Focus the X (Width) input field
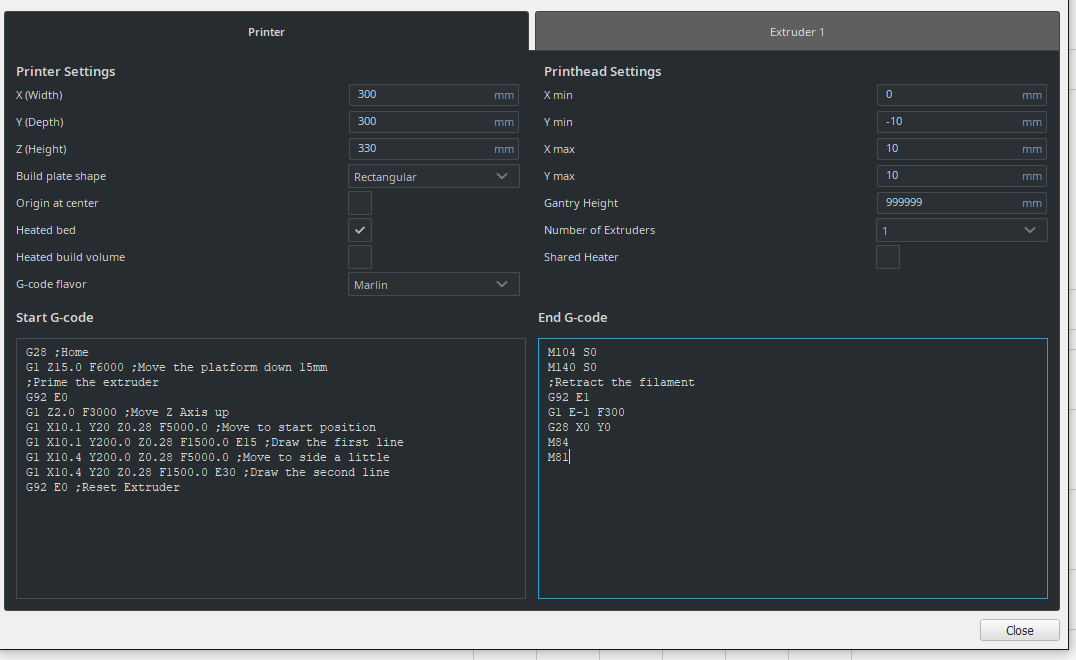Viewport: 1076px width, 660px height. pos(434,95)
